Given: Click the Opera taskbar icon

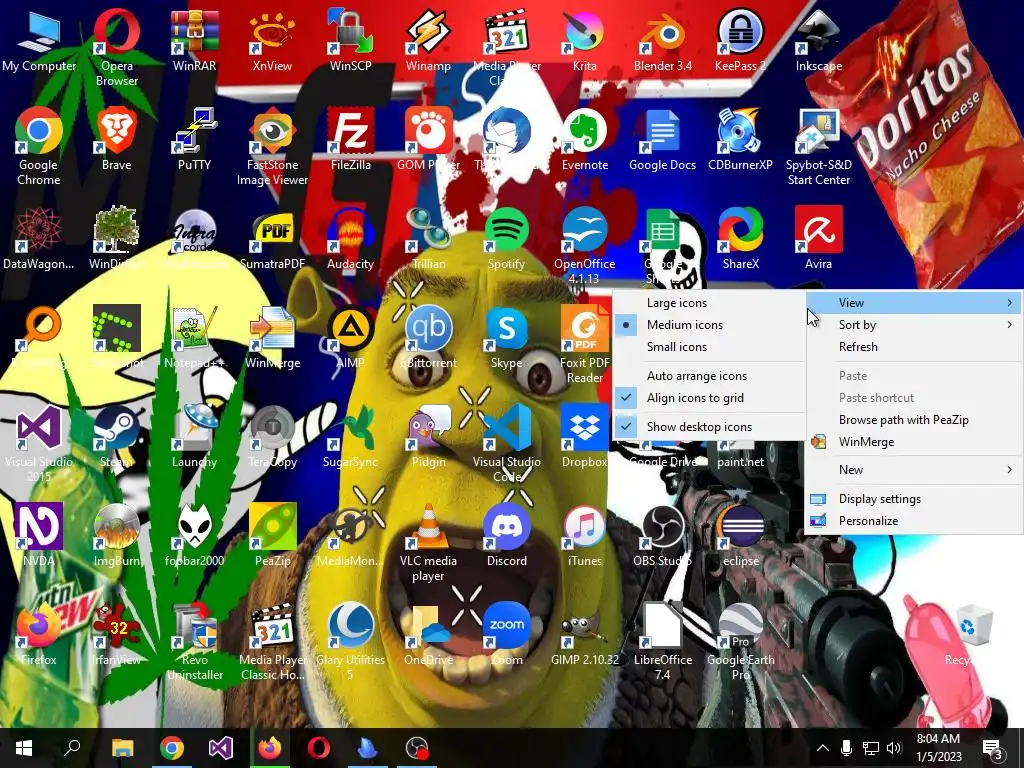Looking at the screenshot, I should [x=319, y=748].
